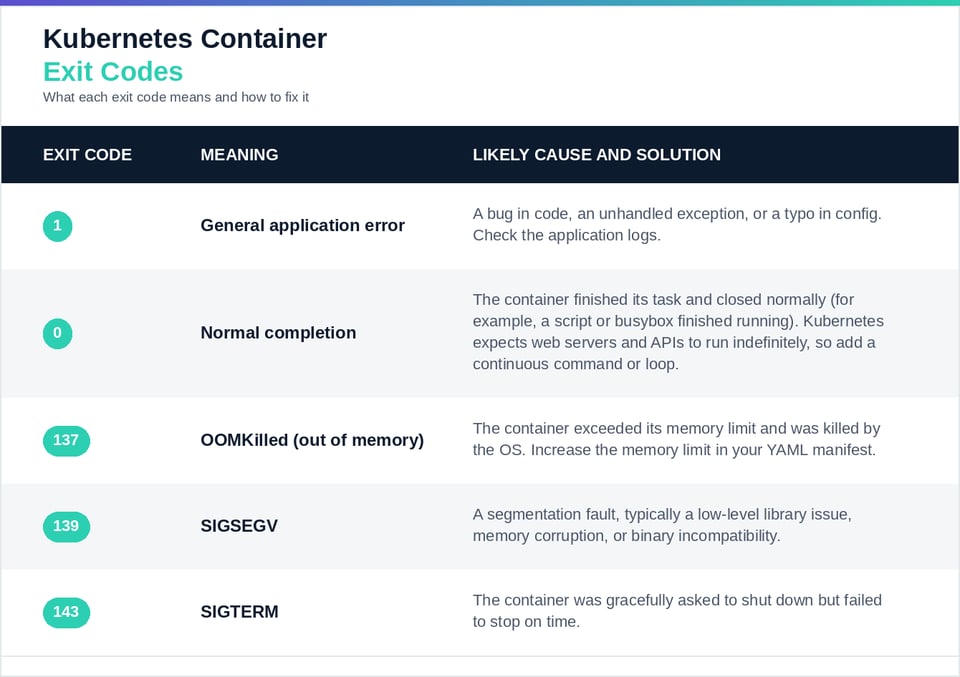
Task: Click the MEANING column header
Action: (239, 154)
